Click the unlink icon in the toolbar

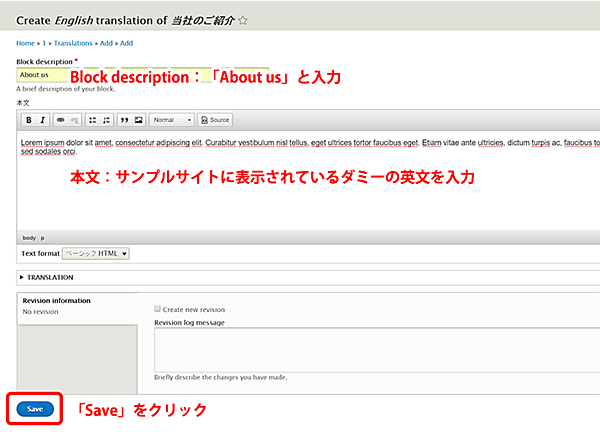pos(75,120)
